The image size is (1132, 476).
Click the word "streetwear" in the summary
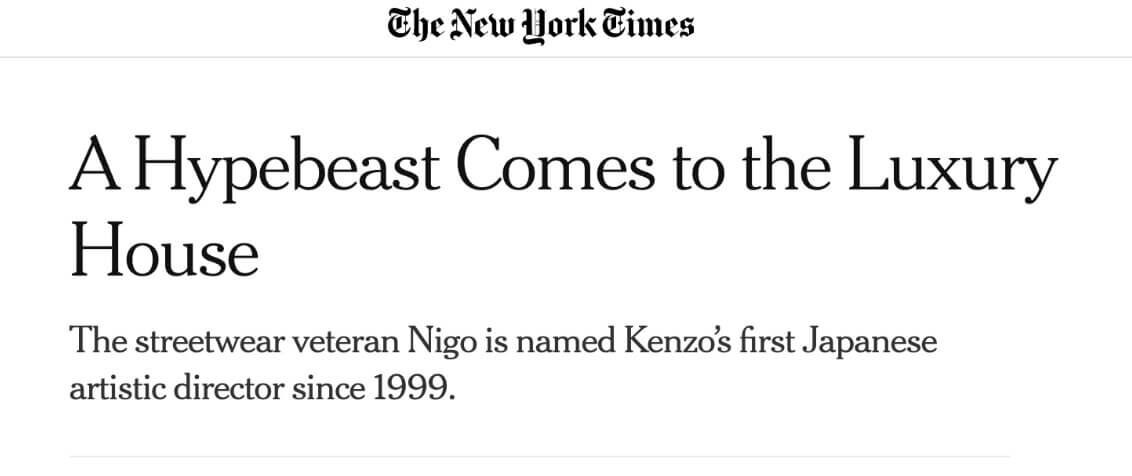(x=211, y=340)
